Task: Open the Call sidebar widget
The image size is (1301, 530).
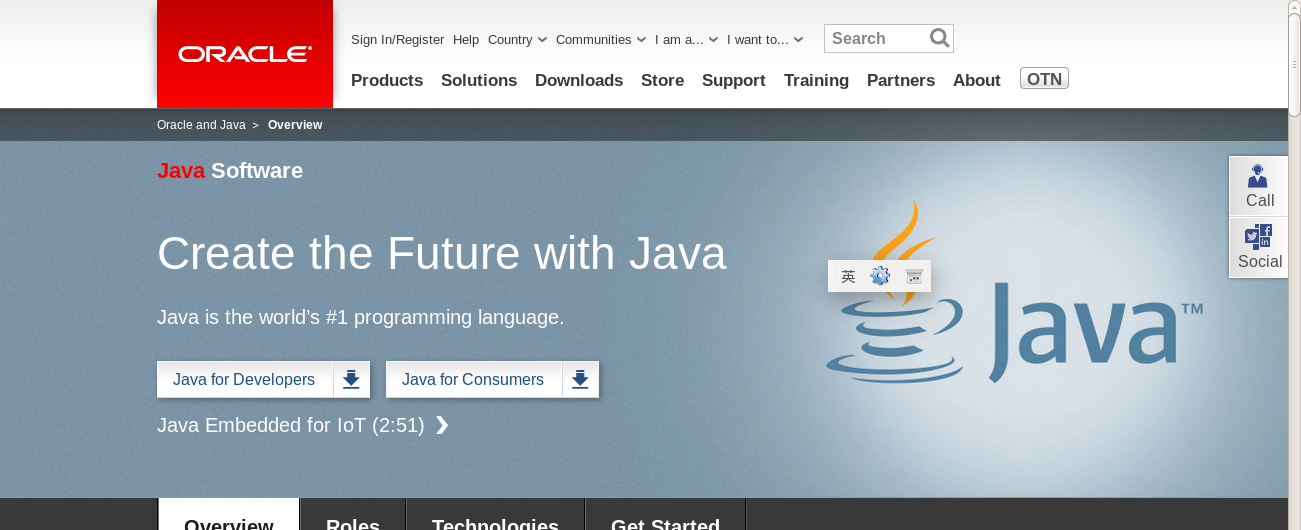Action: pyautogui.click(x=1259, y=187)
